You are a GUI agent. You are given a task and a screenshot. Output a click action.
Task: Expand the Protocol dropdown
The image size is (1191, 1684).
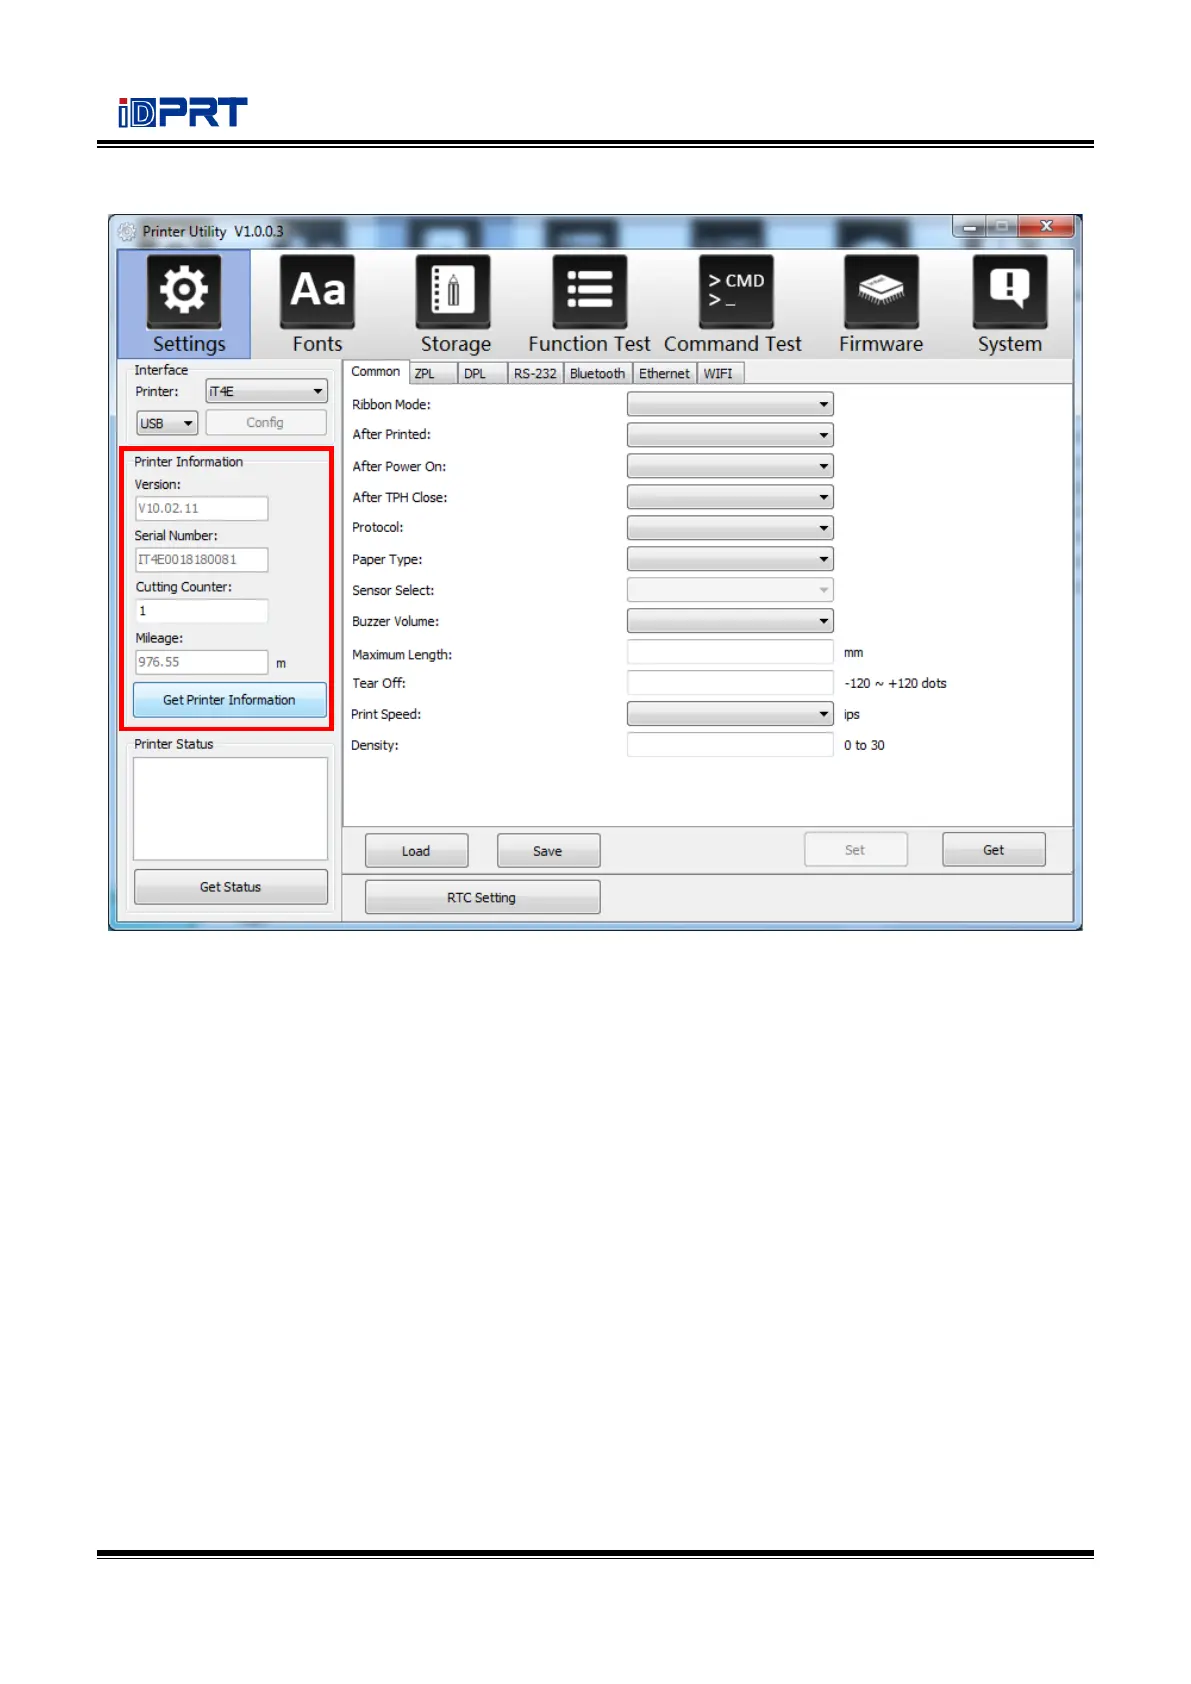730,528
